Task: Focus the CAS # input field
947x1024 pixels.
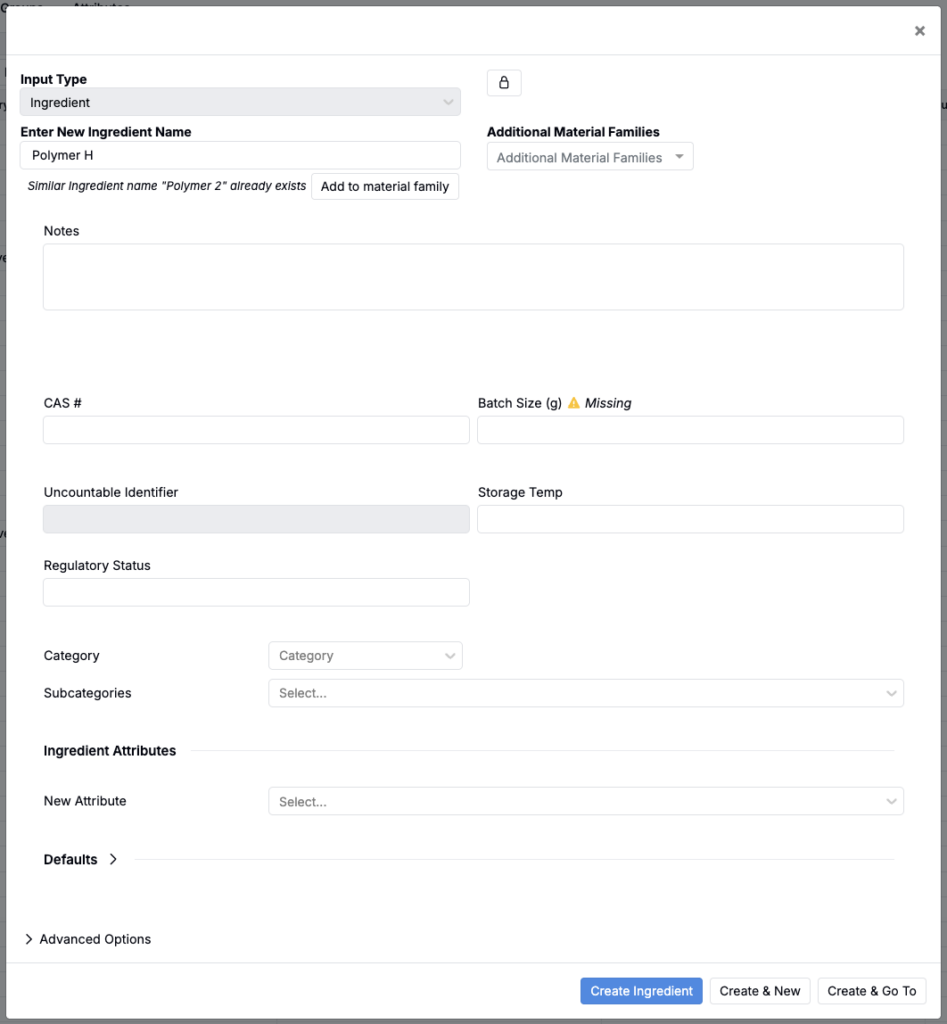Action: tap(256, 430)
